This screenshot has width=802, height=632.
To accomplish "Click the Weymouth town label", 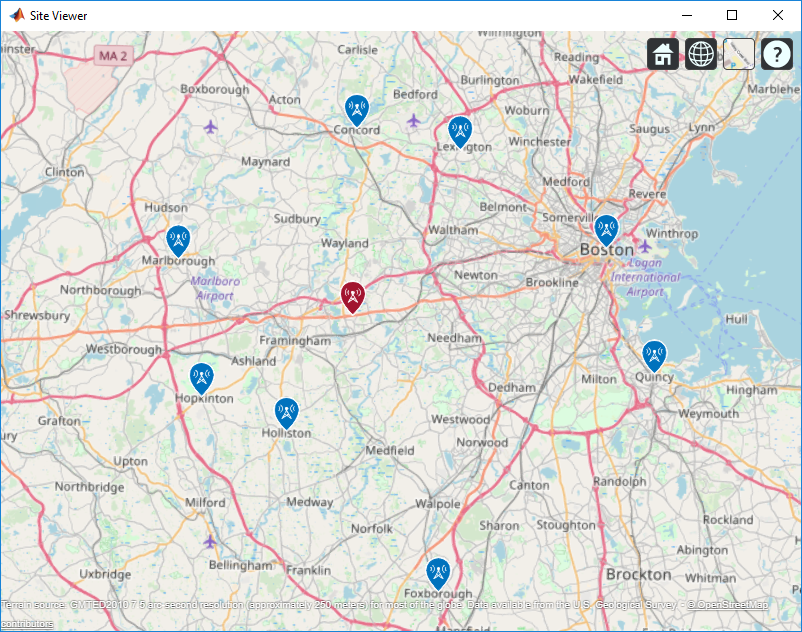I will click(x=708, y=414).
